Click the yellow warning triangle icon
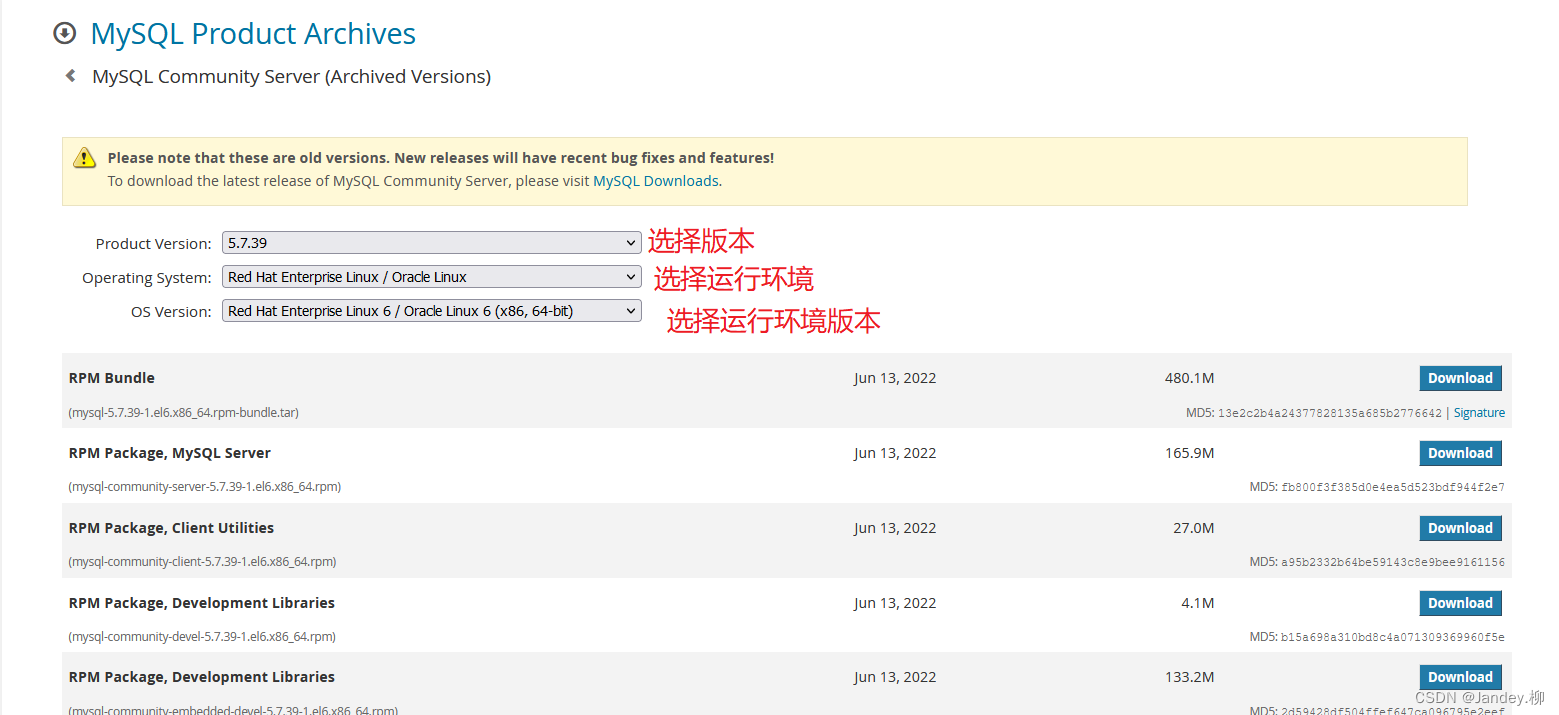 [84, 158]
